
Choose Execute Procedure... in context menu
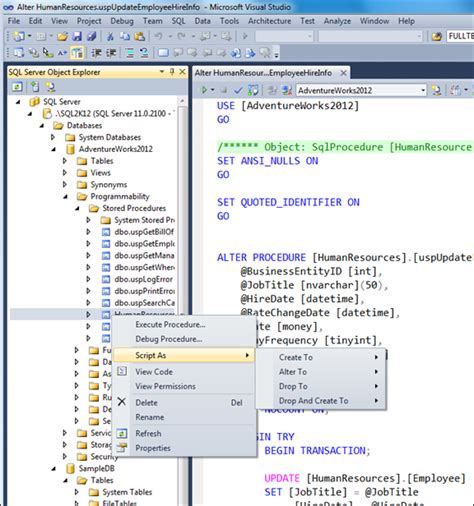(184, 324)
